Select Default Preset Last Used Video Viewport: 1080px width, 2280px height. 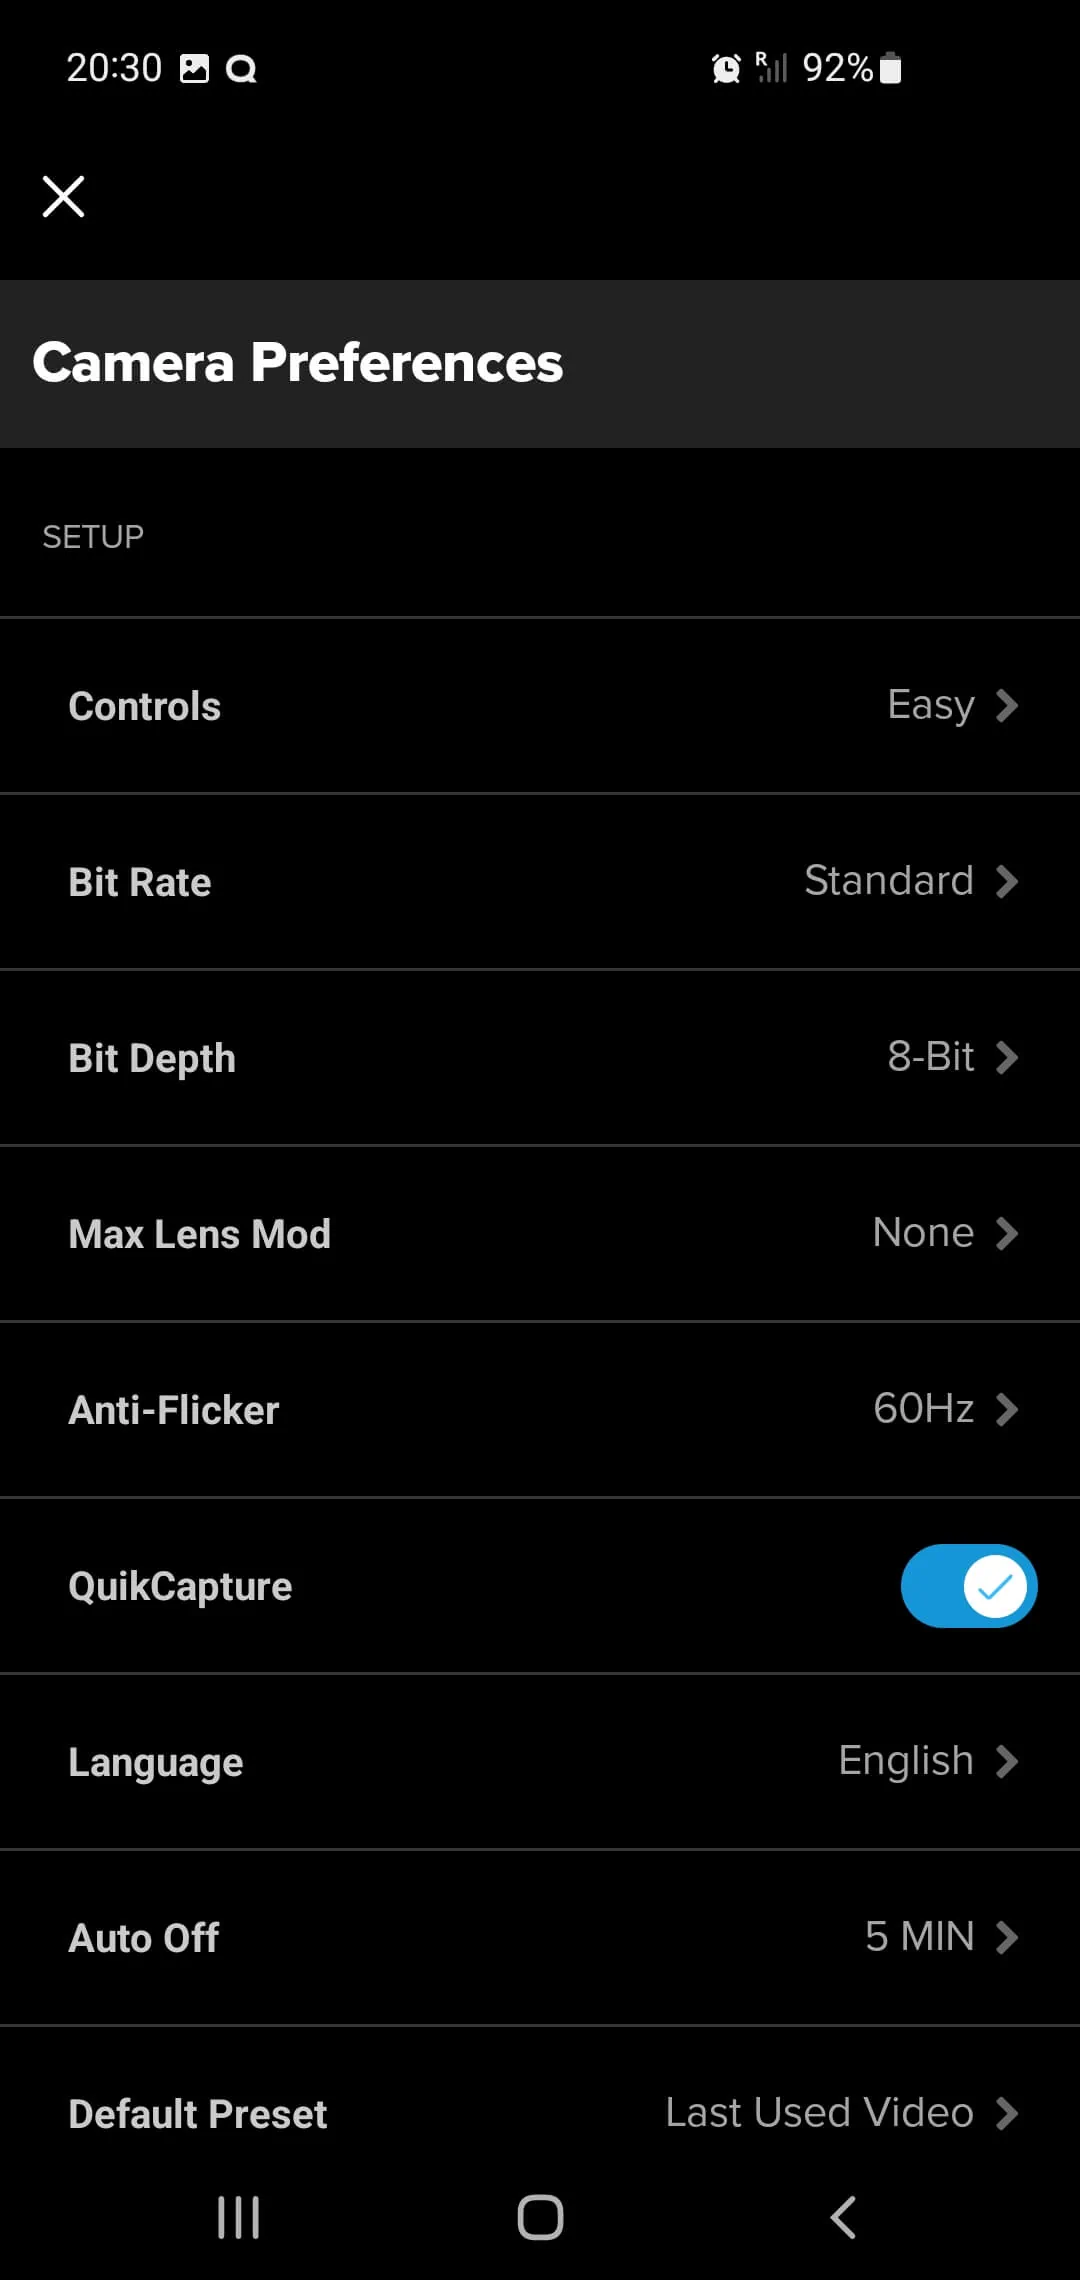pos(819,2113)
